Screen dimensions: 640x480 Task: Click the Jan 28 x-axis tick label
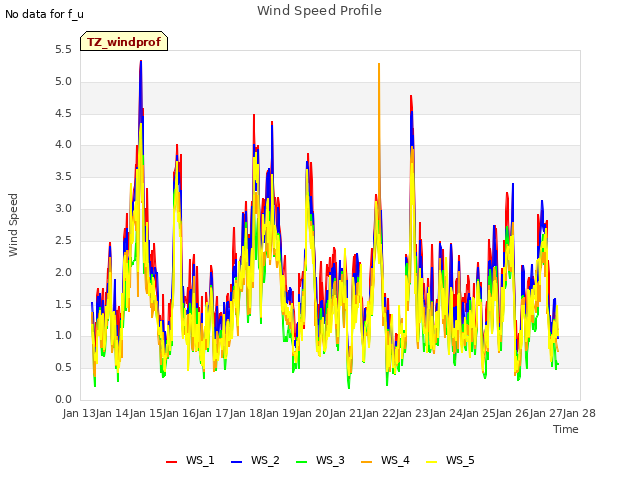(579, 413)
